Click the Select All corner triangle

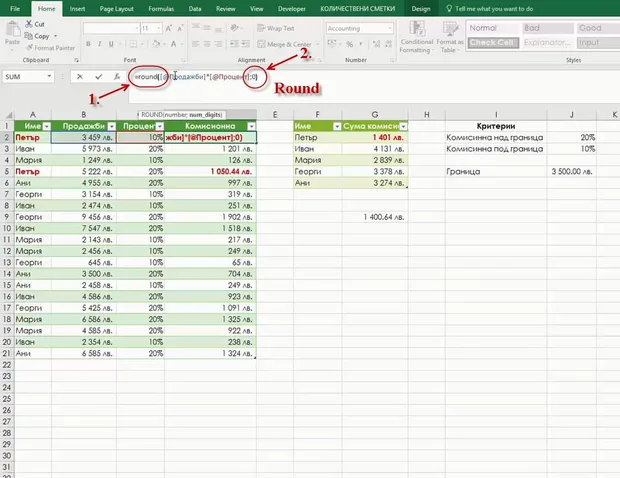(8, 115)
